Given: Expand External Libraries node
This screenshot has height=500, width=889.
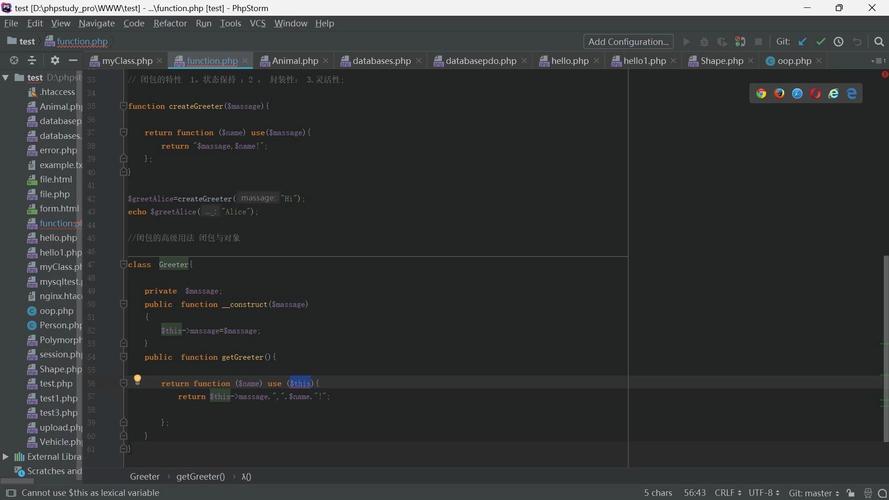Looking at the screenshot, I should tap(6, 456).
